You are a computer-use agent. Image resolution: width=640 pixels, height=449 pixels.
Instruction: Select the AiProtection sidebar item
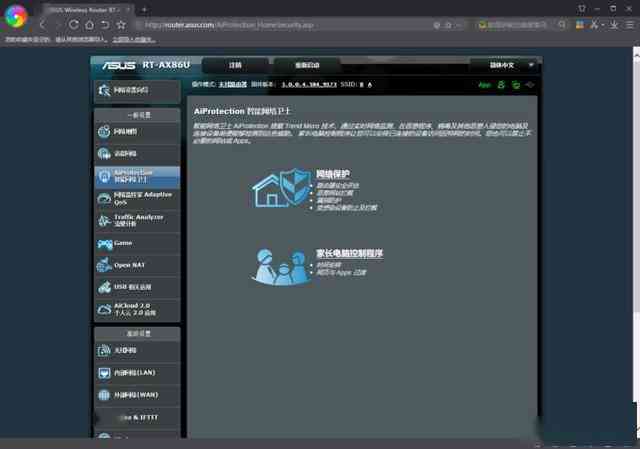[x=137, y=176]
